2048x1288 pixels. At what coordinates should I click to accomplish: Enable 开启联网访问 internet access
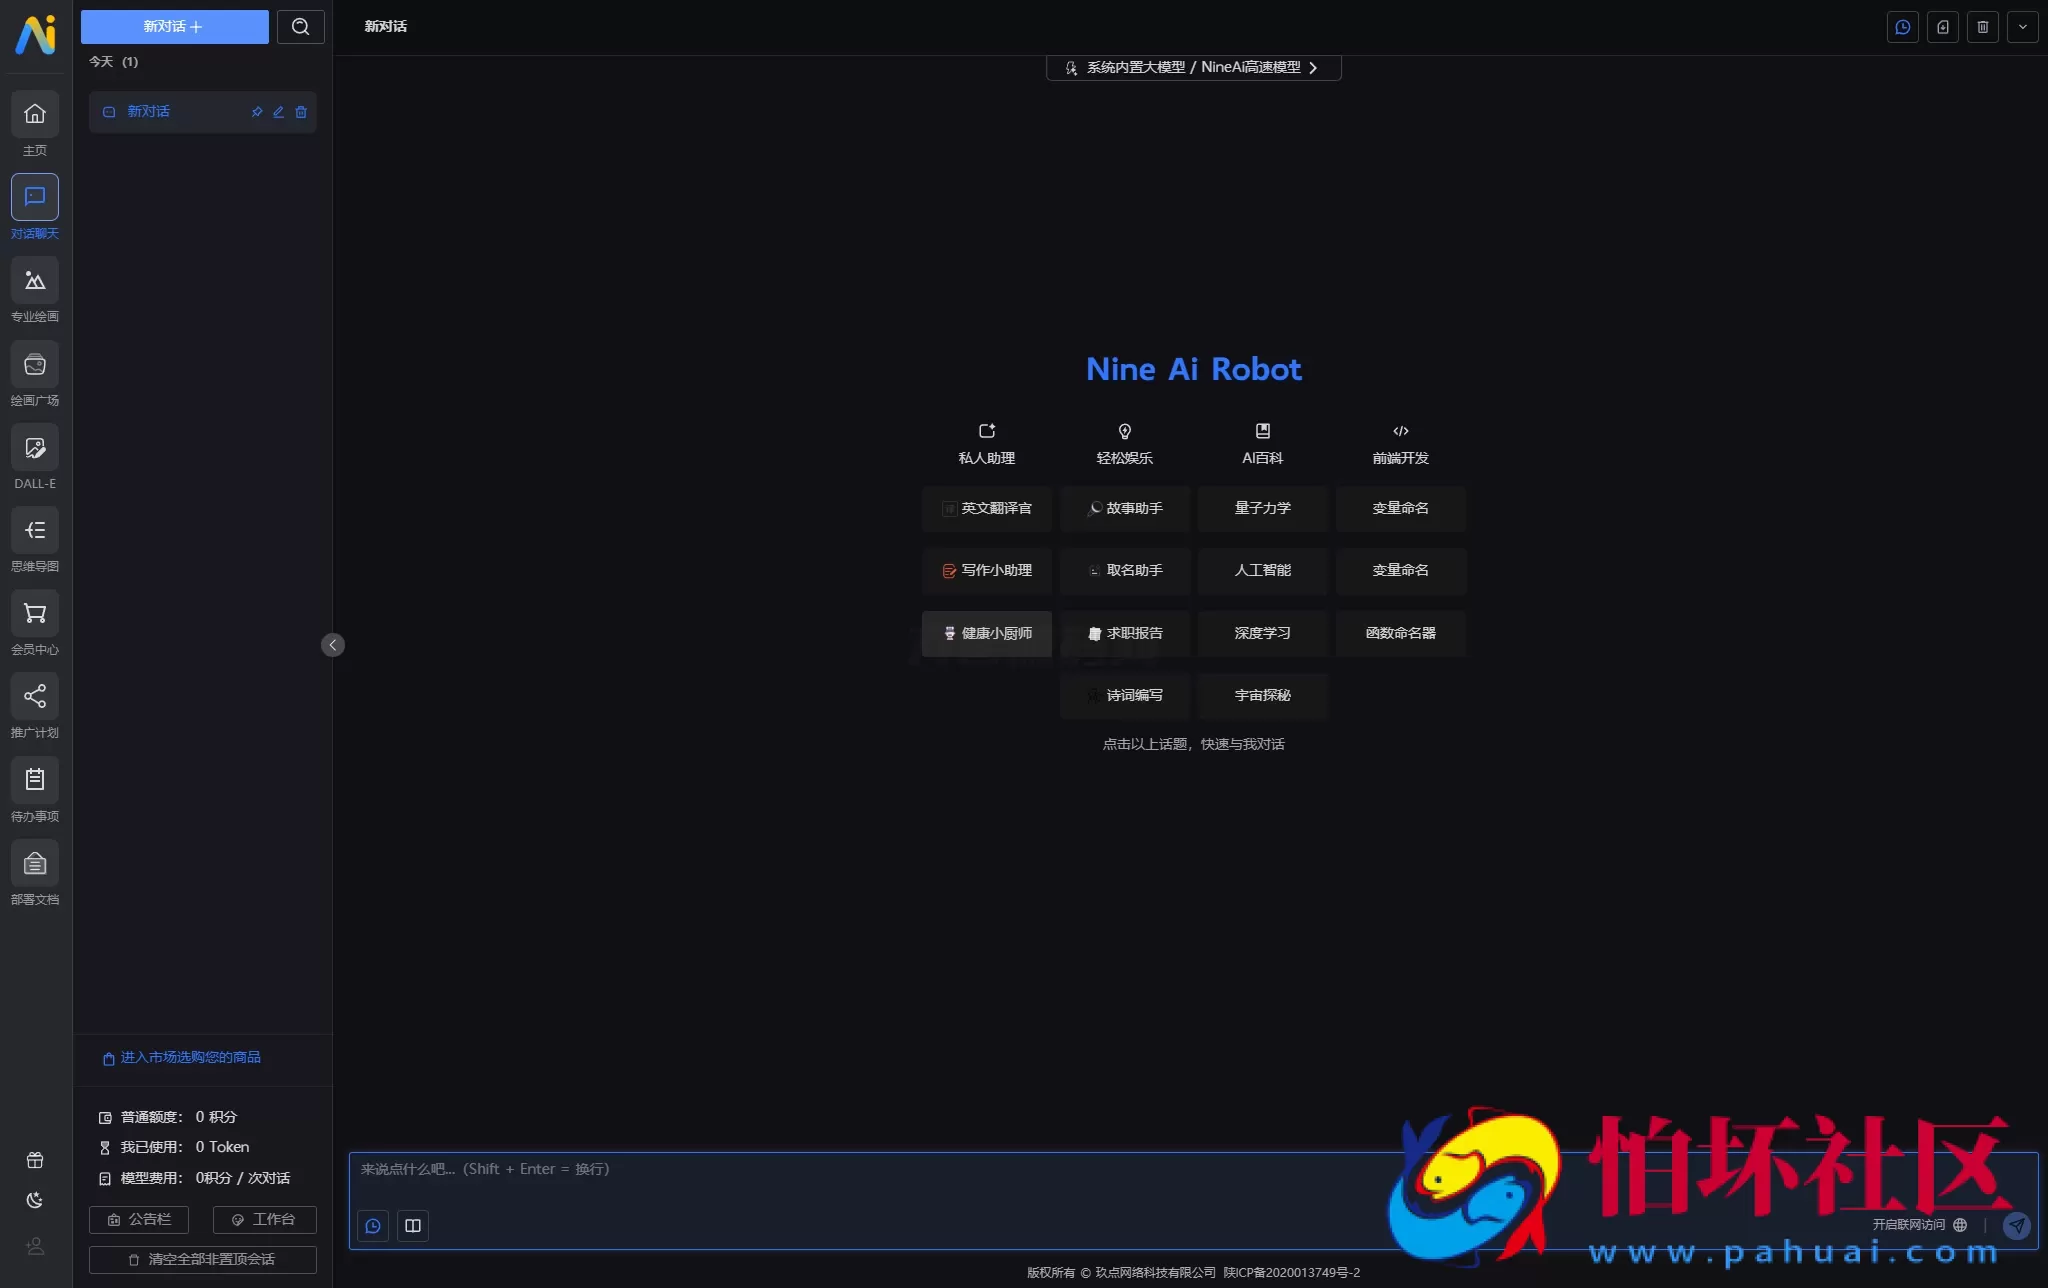point(1914,1223)
